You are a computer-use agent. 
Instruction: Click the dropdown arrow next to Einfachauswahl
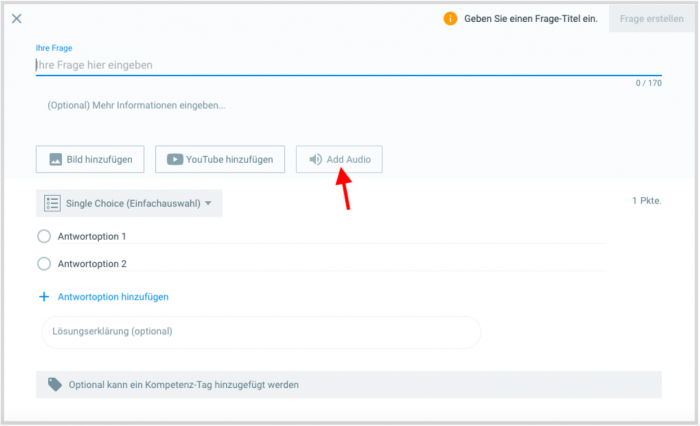click(x=208, y=203)
